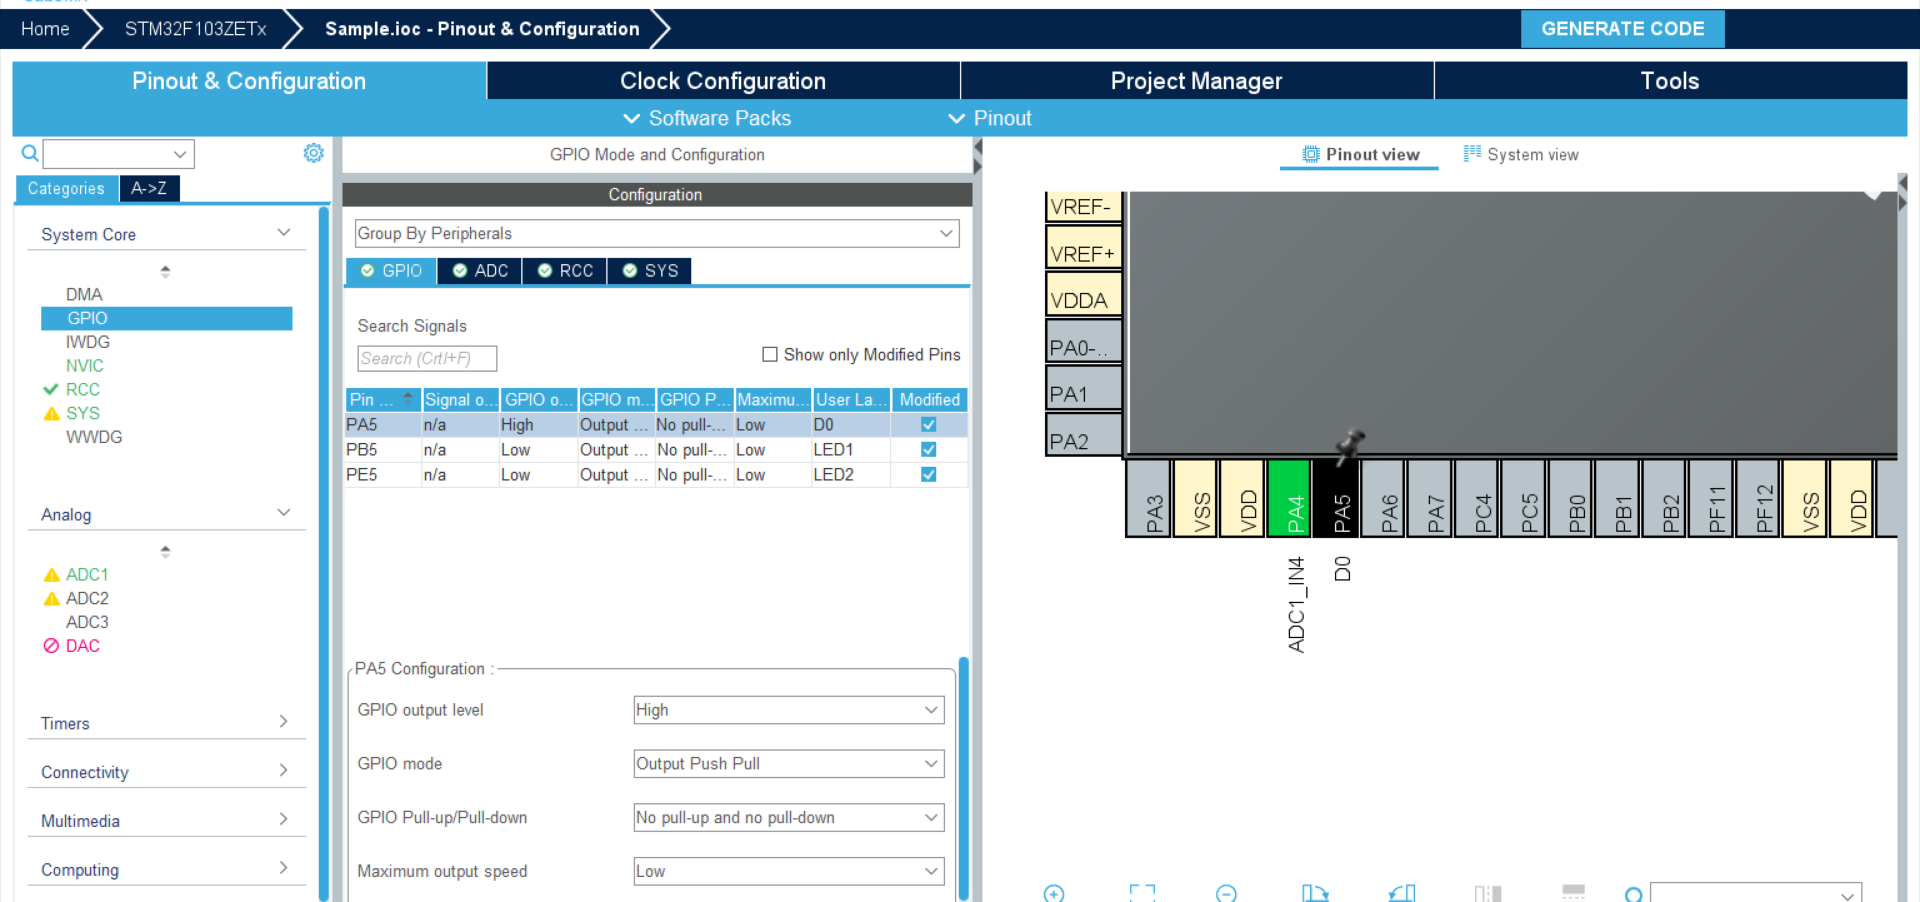
Task: Click the magnifier icon beside the category search box
Action: click(x=30, y=153)
